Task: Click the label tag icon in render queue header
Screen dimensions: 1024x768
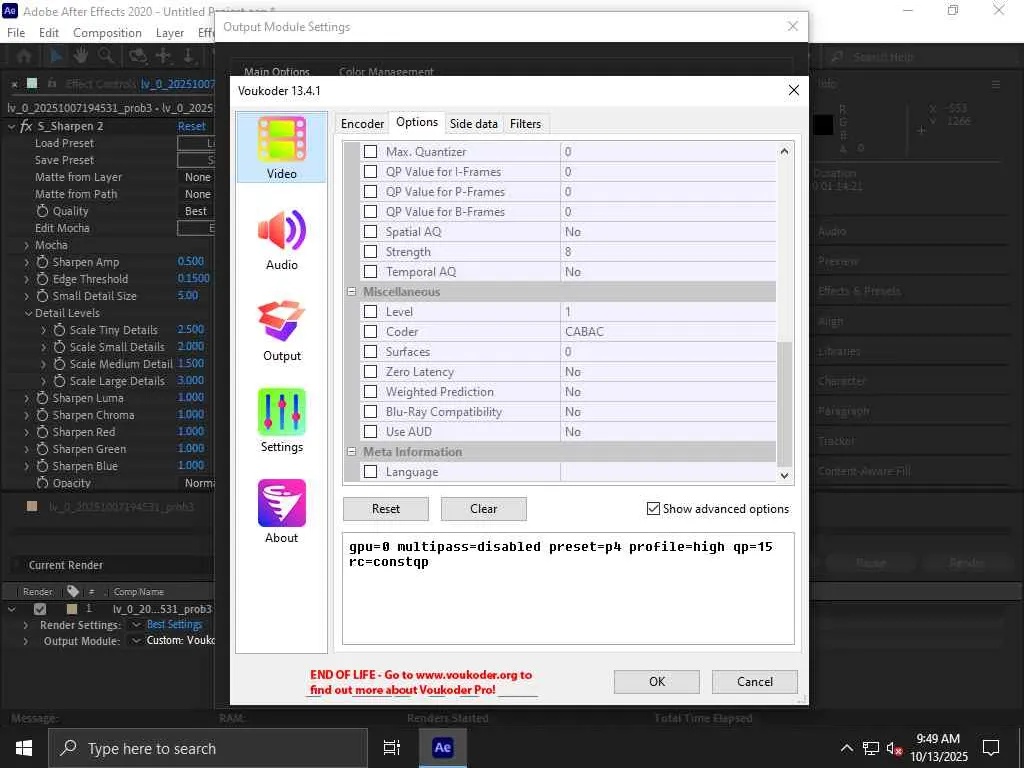Action: click(x=72, y=591)
